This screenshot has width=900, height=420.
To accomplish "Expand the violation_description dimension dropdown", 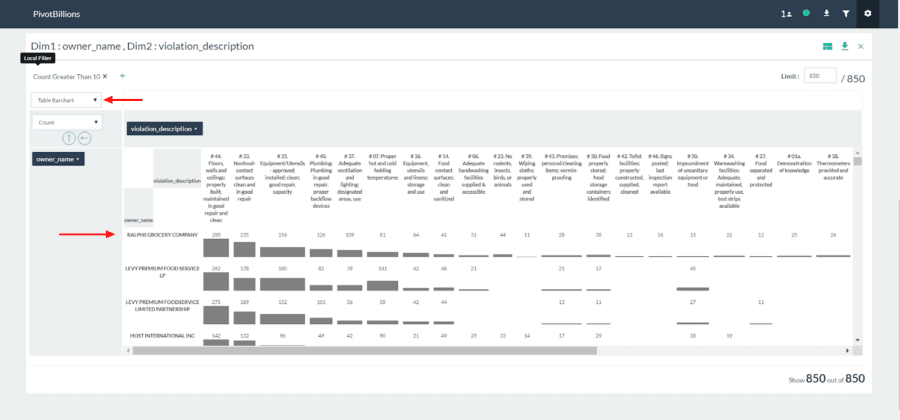I will [x=165, y=129].
